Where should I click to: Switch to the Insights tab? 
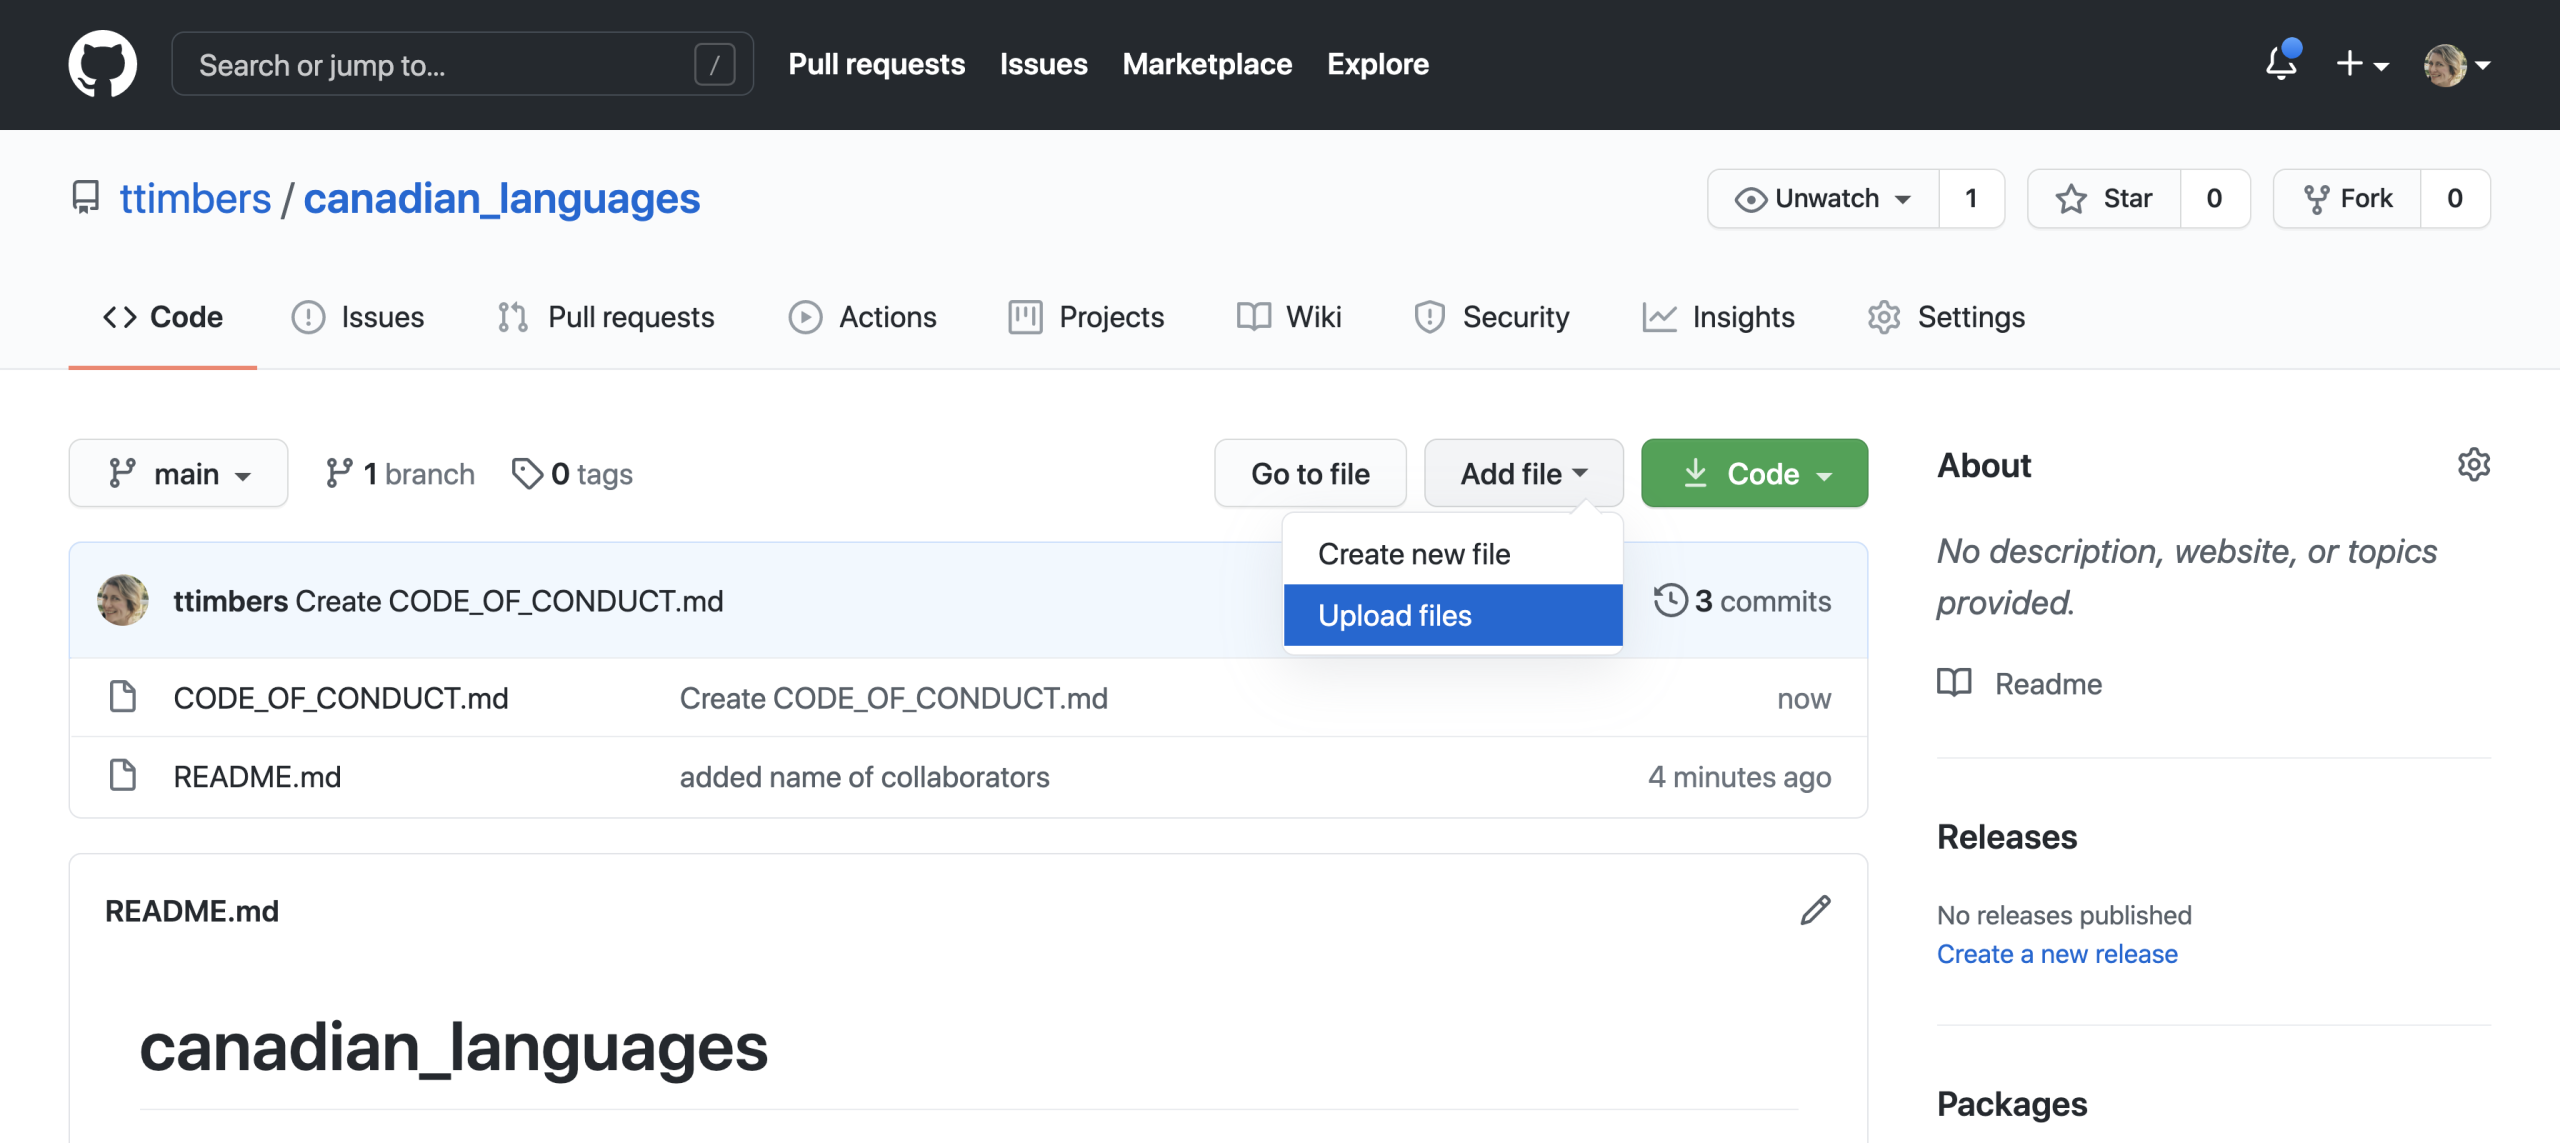[1719, 317]
